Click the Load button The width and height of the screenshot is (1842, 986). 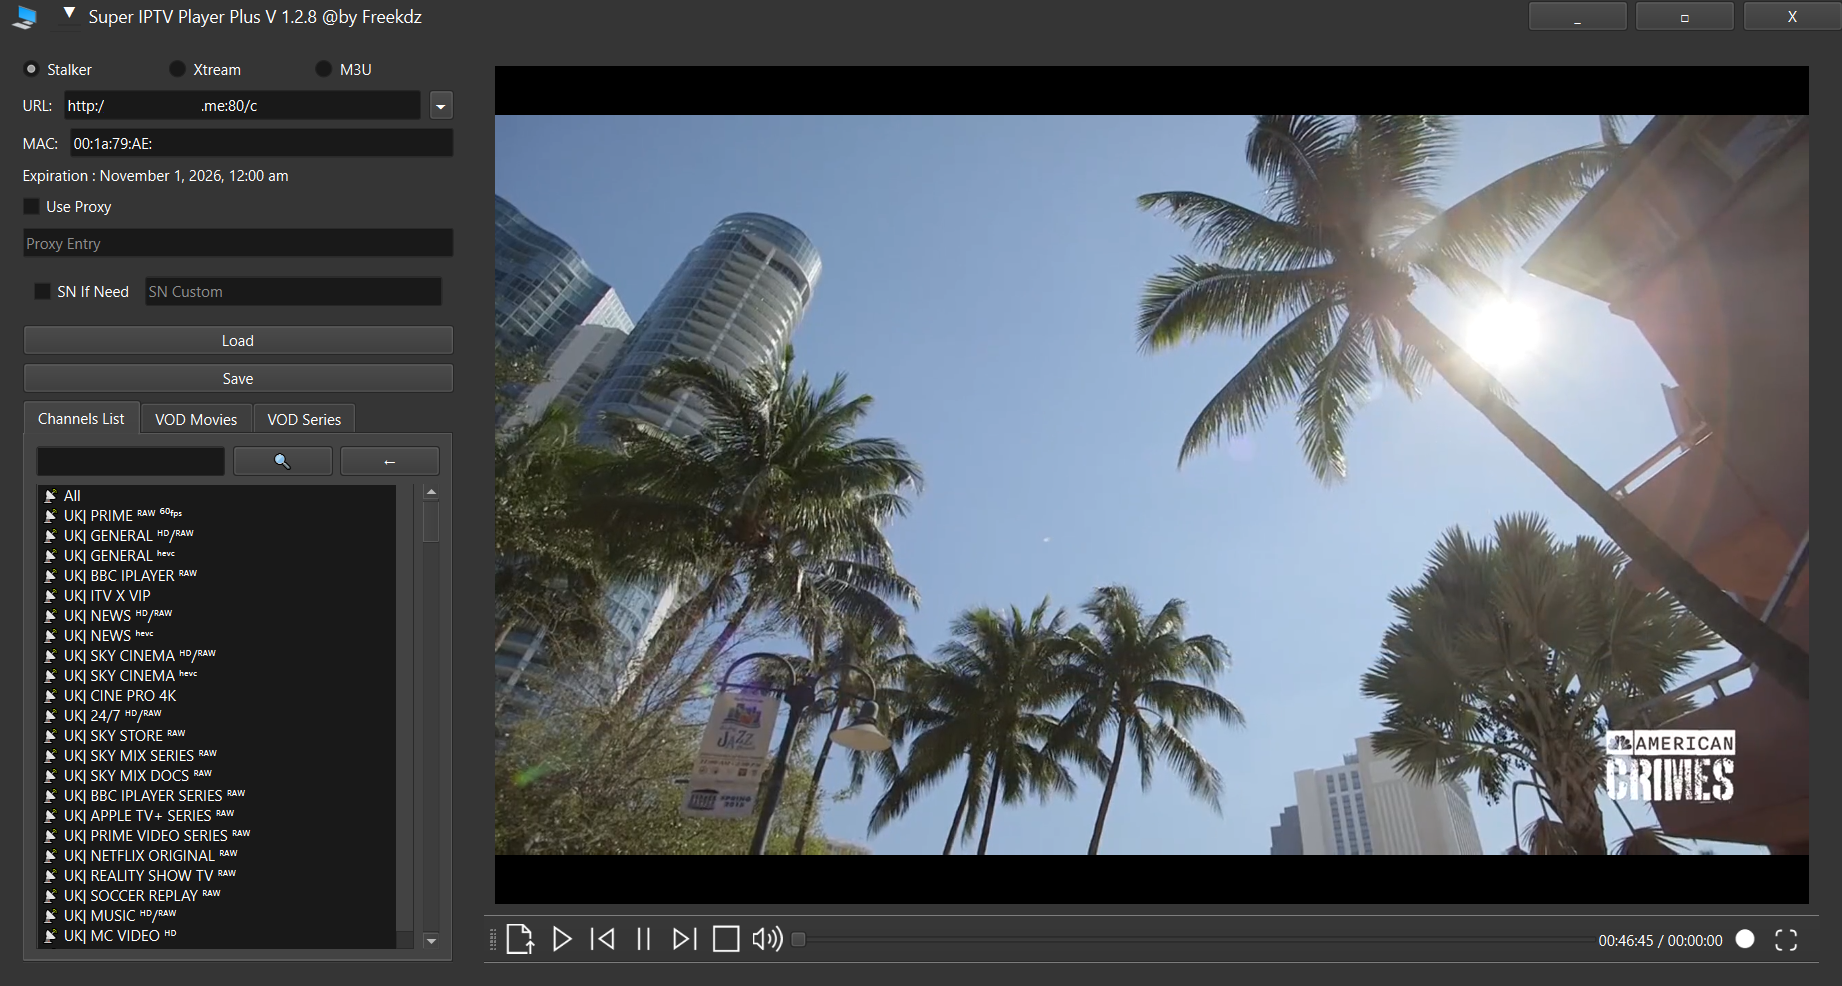coord(238,340)
